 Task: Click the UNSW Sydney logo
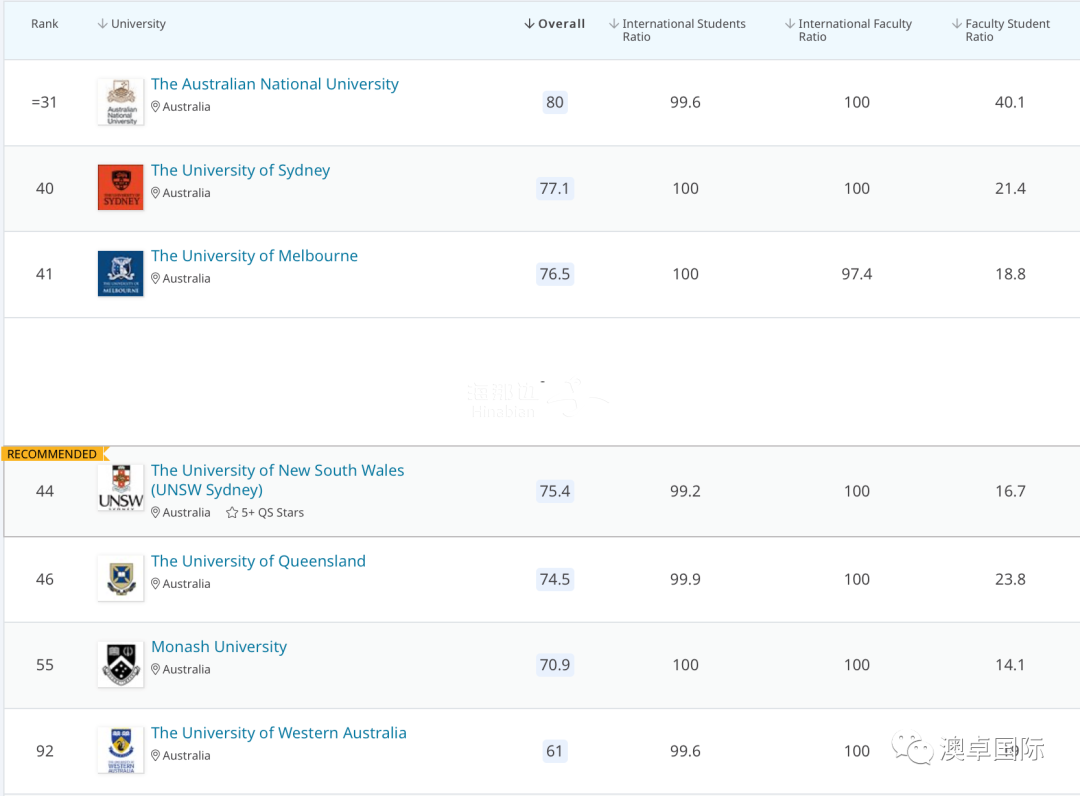tap(121, 488)
